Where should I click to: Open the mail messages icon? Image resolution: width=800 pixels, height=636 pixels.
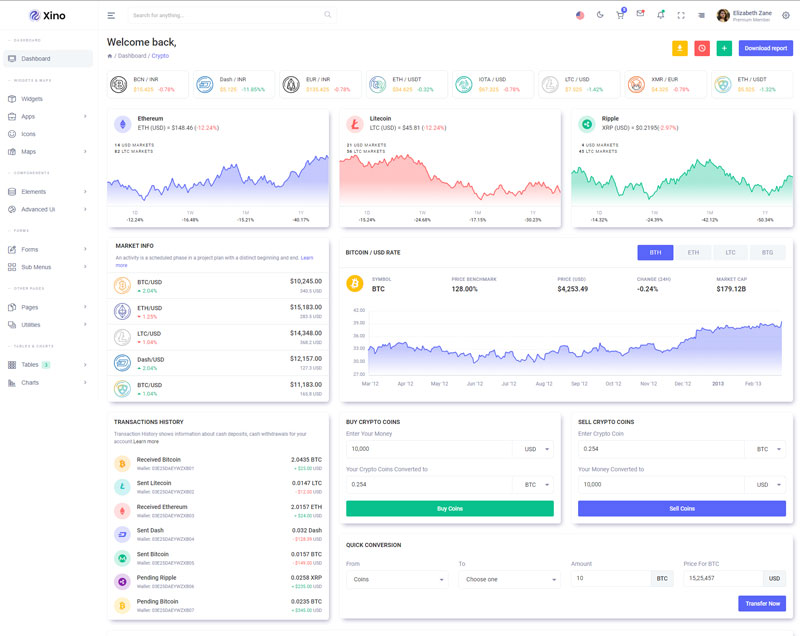coord(640,14)
